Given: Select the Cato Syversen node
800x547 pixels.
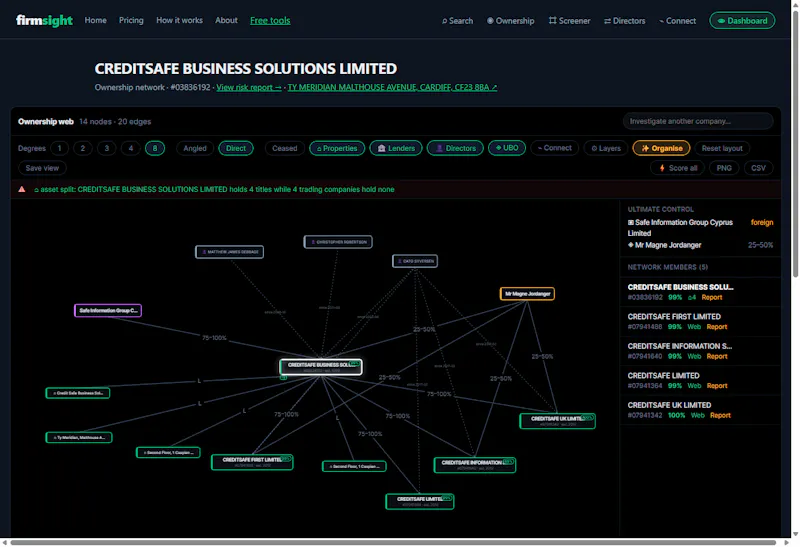Looking at the screenshot, I should (x=415, y=261).
